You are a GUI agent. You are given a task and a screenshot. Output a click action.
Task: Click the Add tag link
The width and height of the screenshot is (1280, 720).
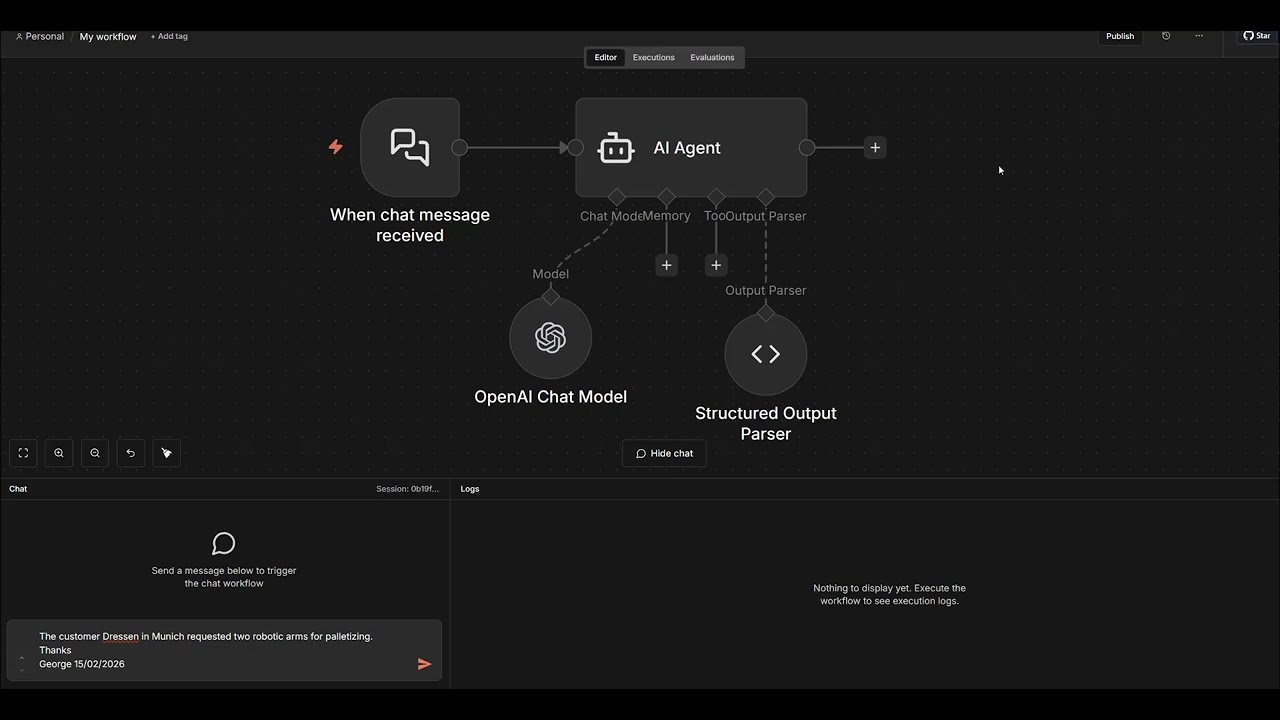169,36
